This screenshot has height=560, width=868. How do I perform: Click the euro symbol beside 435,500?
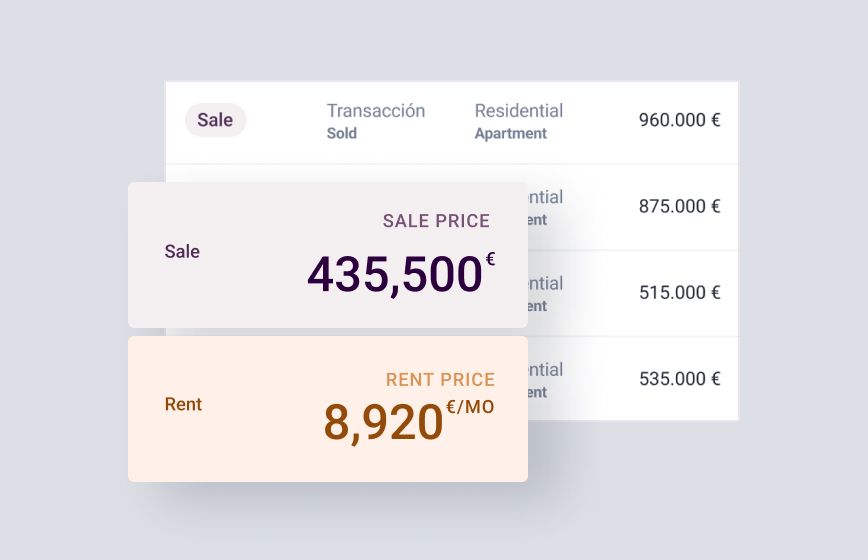point(490,259)
